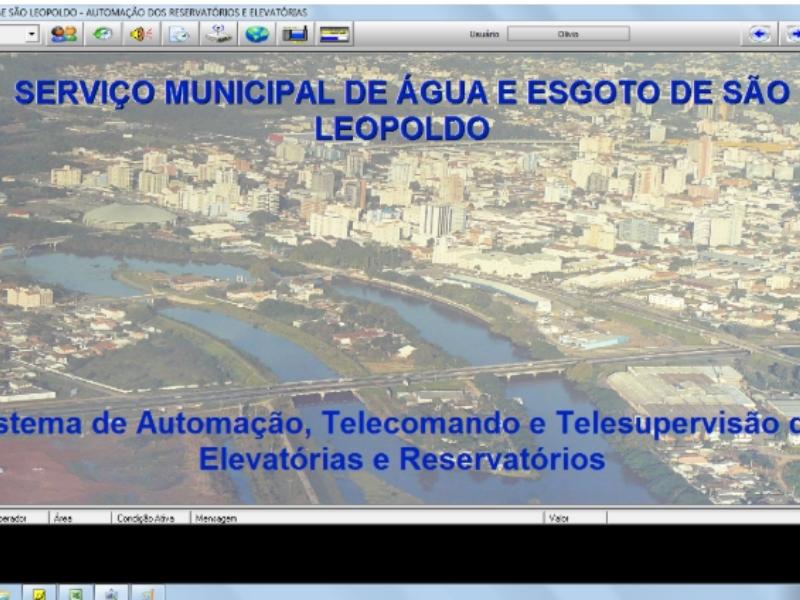The width and height of the screenshot is (800, 600).
Task: Expand the toolbar dropdown arrow
Action: tap(32, 34)
